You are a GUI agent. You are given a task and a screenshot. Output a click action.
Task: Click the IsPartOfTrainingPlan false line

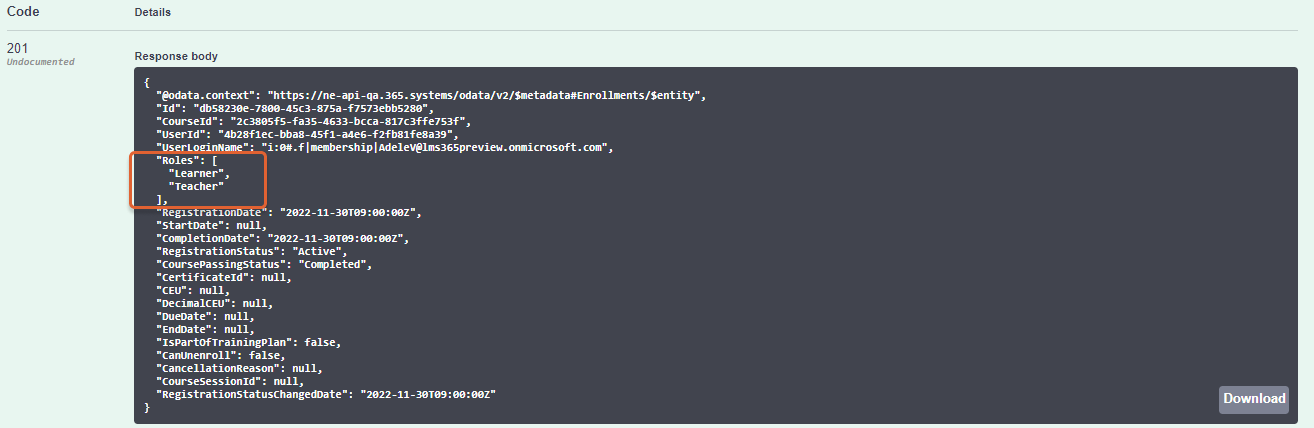point(249,342)
